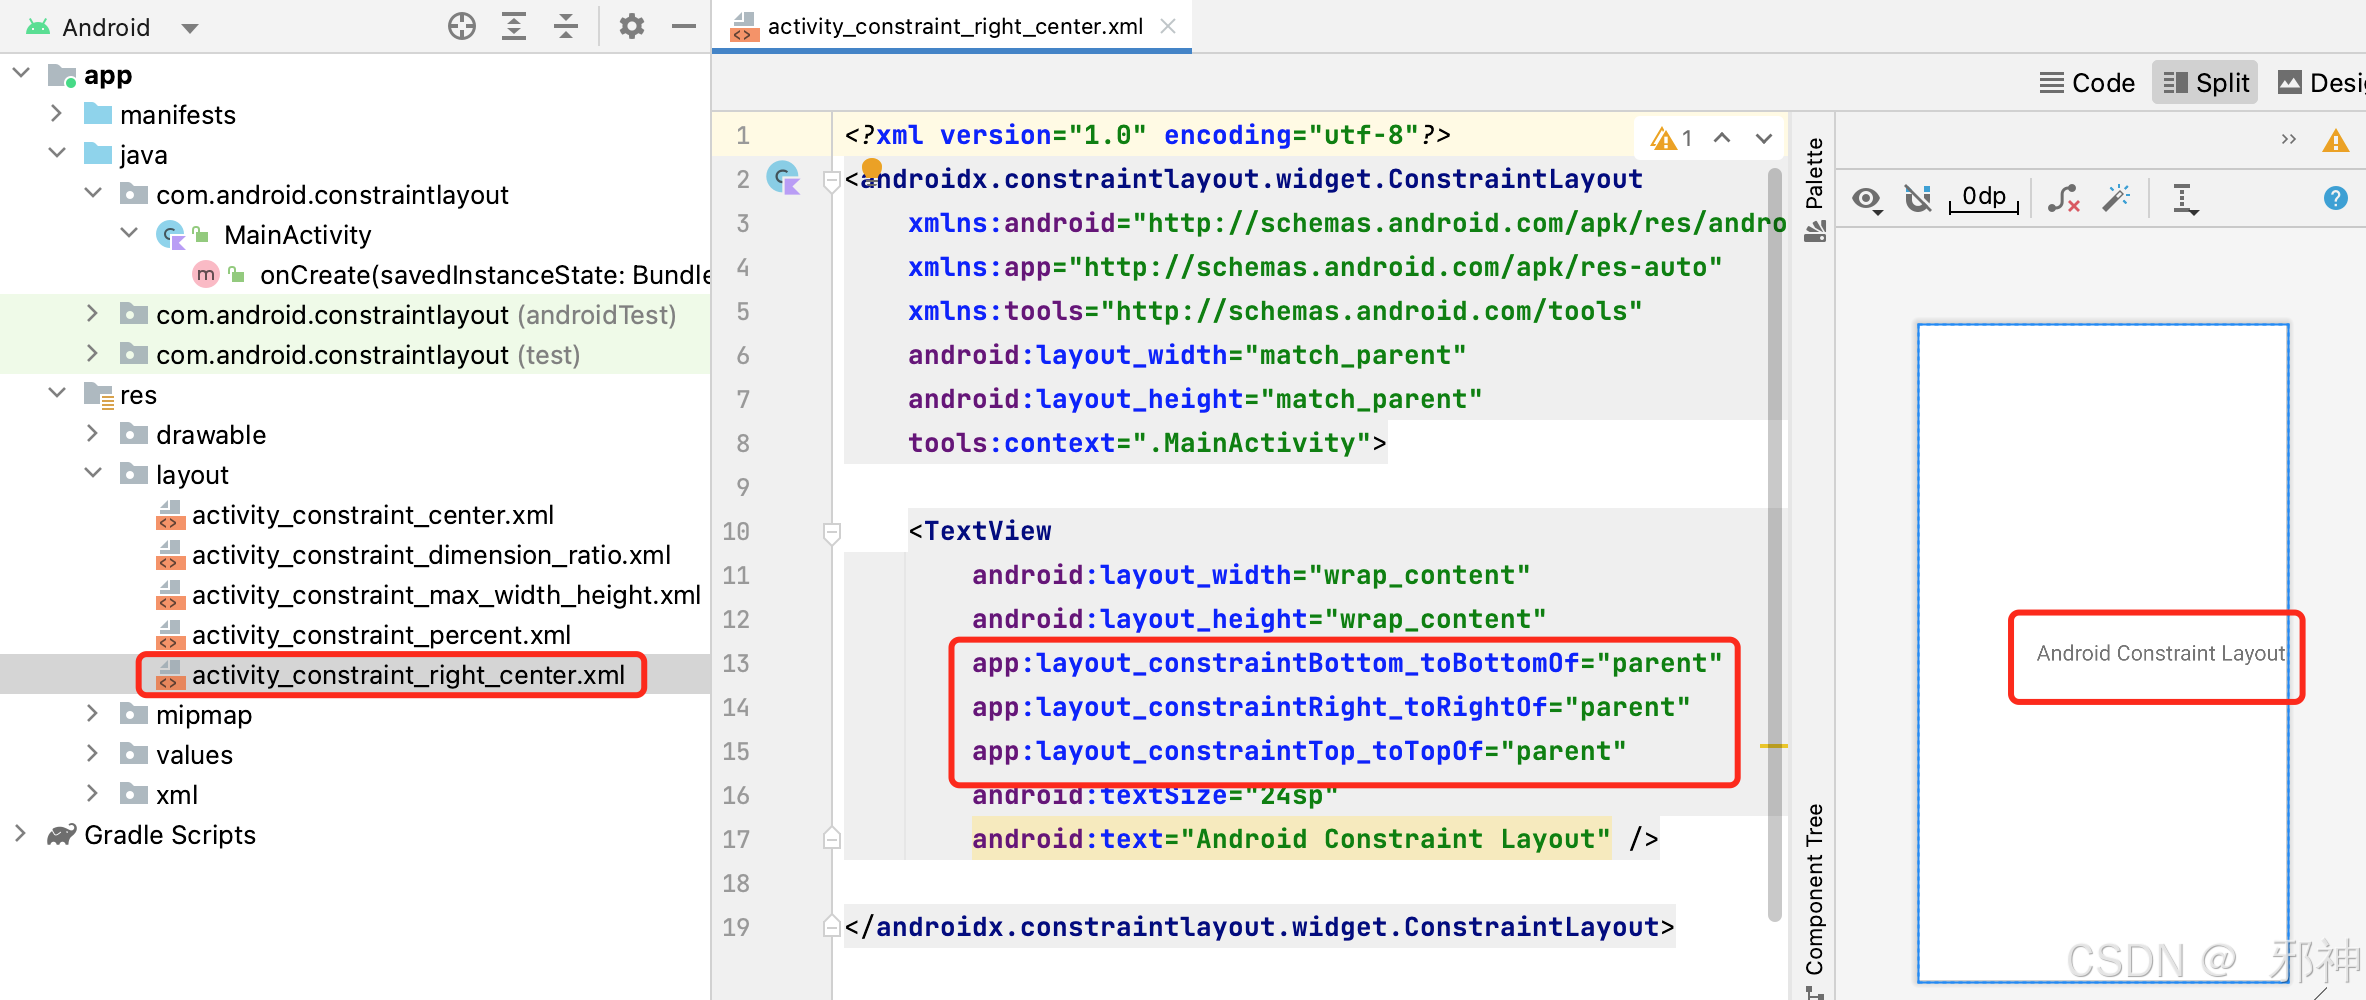Select MainActivity in project tree

(297, 235)
